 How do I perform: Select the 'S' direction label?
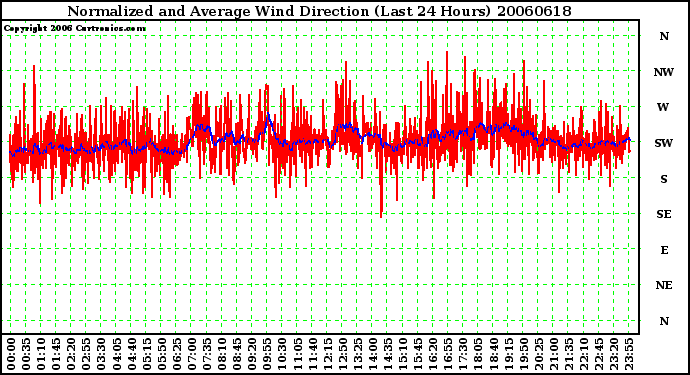pos(664,179)
